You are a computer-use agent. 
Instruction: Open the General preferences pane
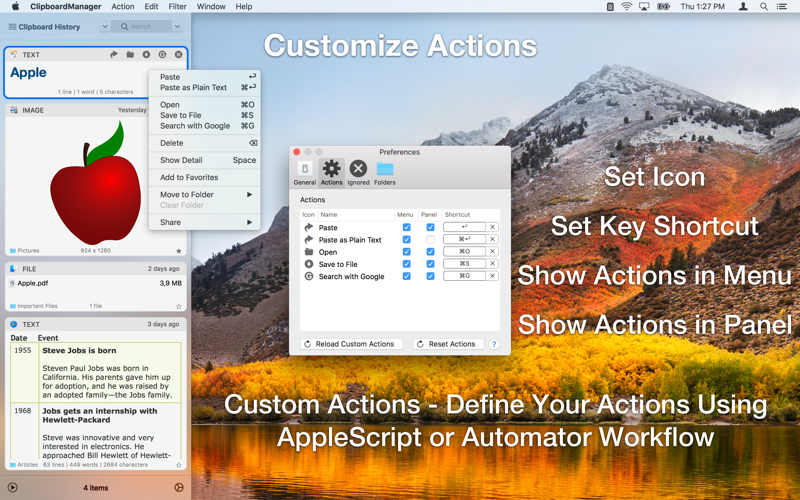(305, 172)
